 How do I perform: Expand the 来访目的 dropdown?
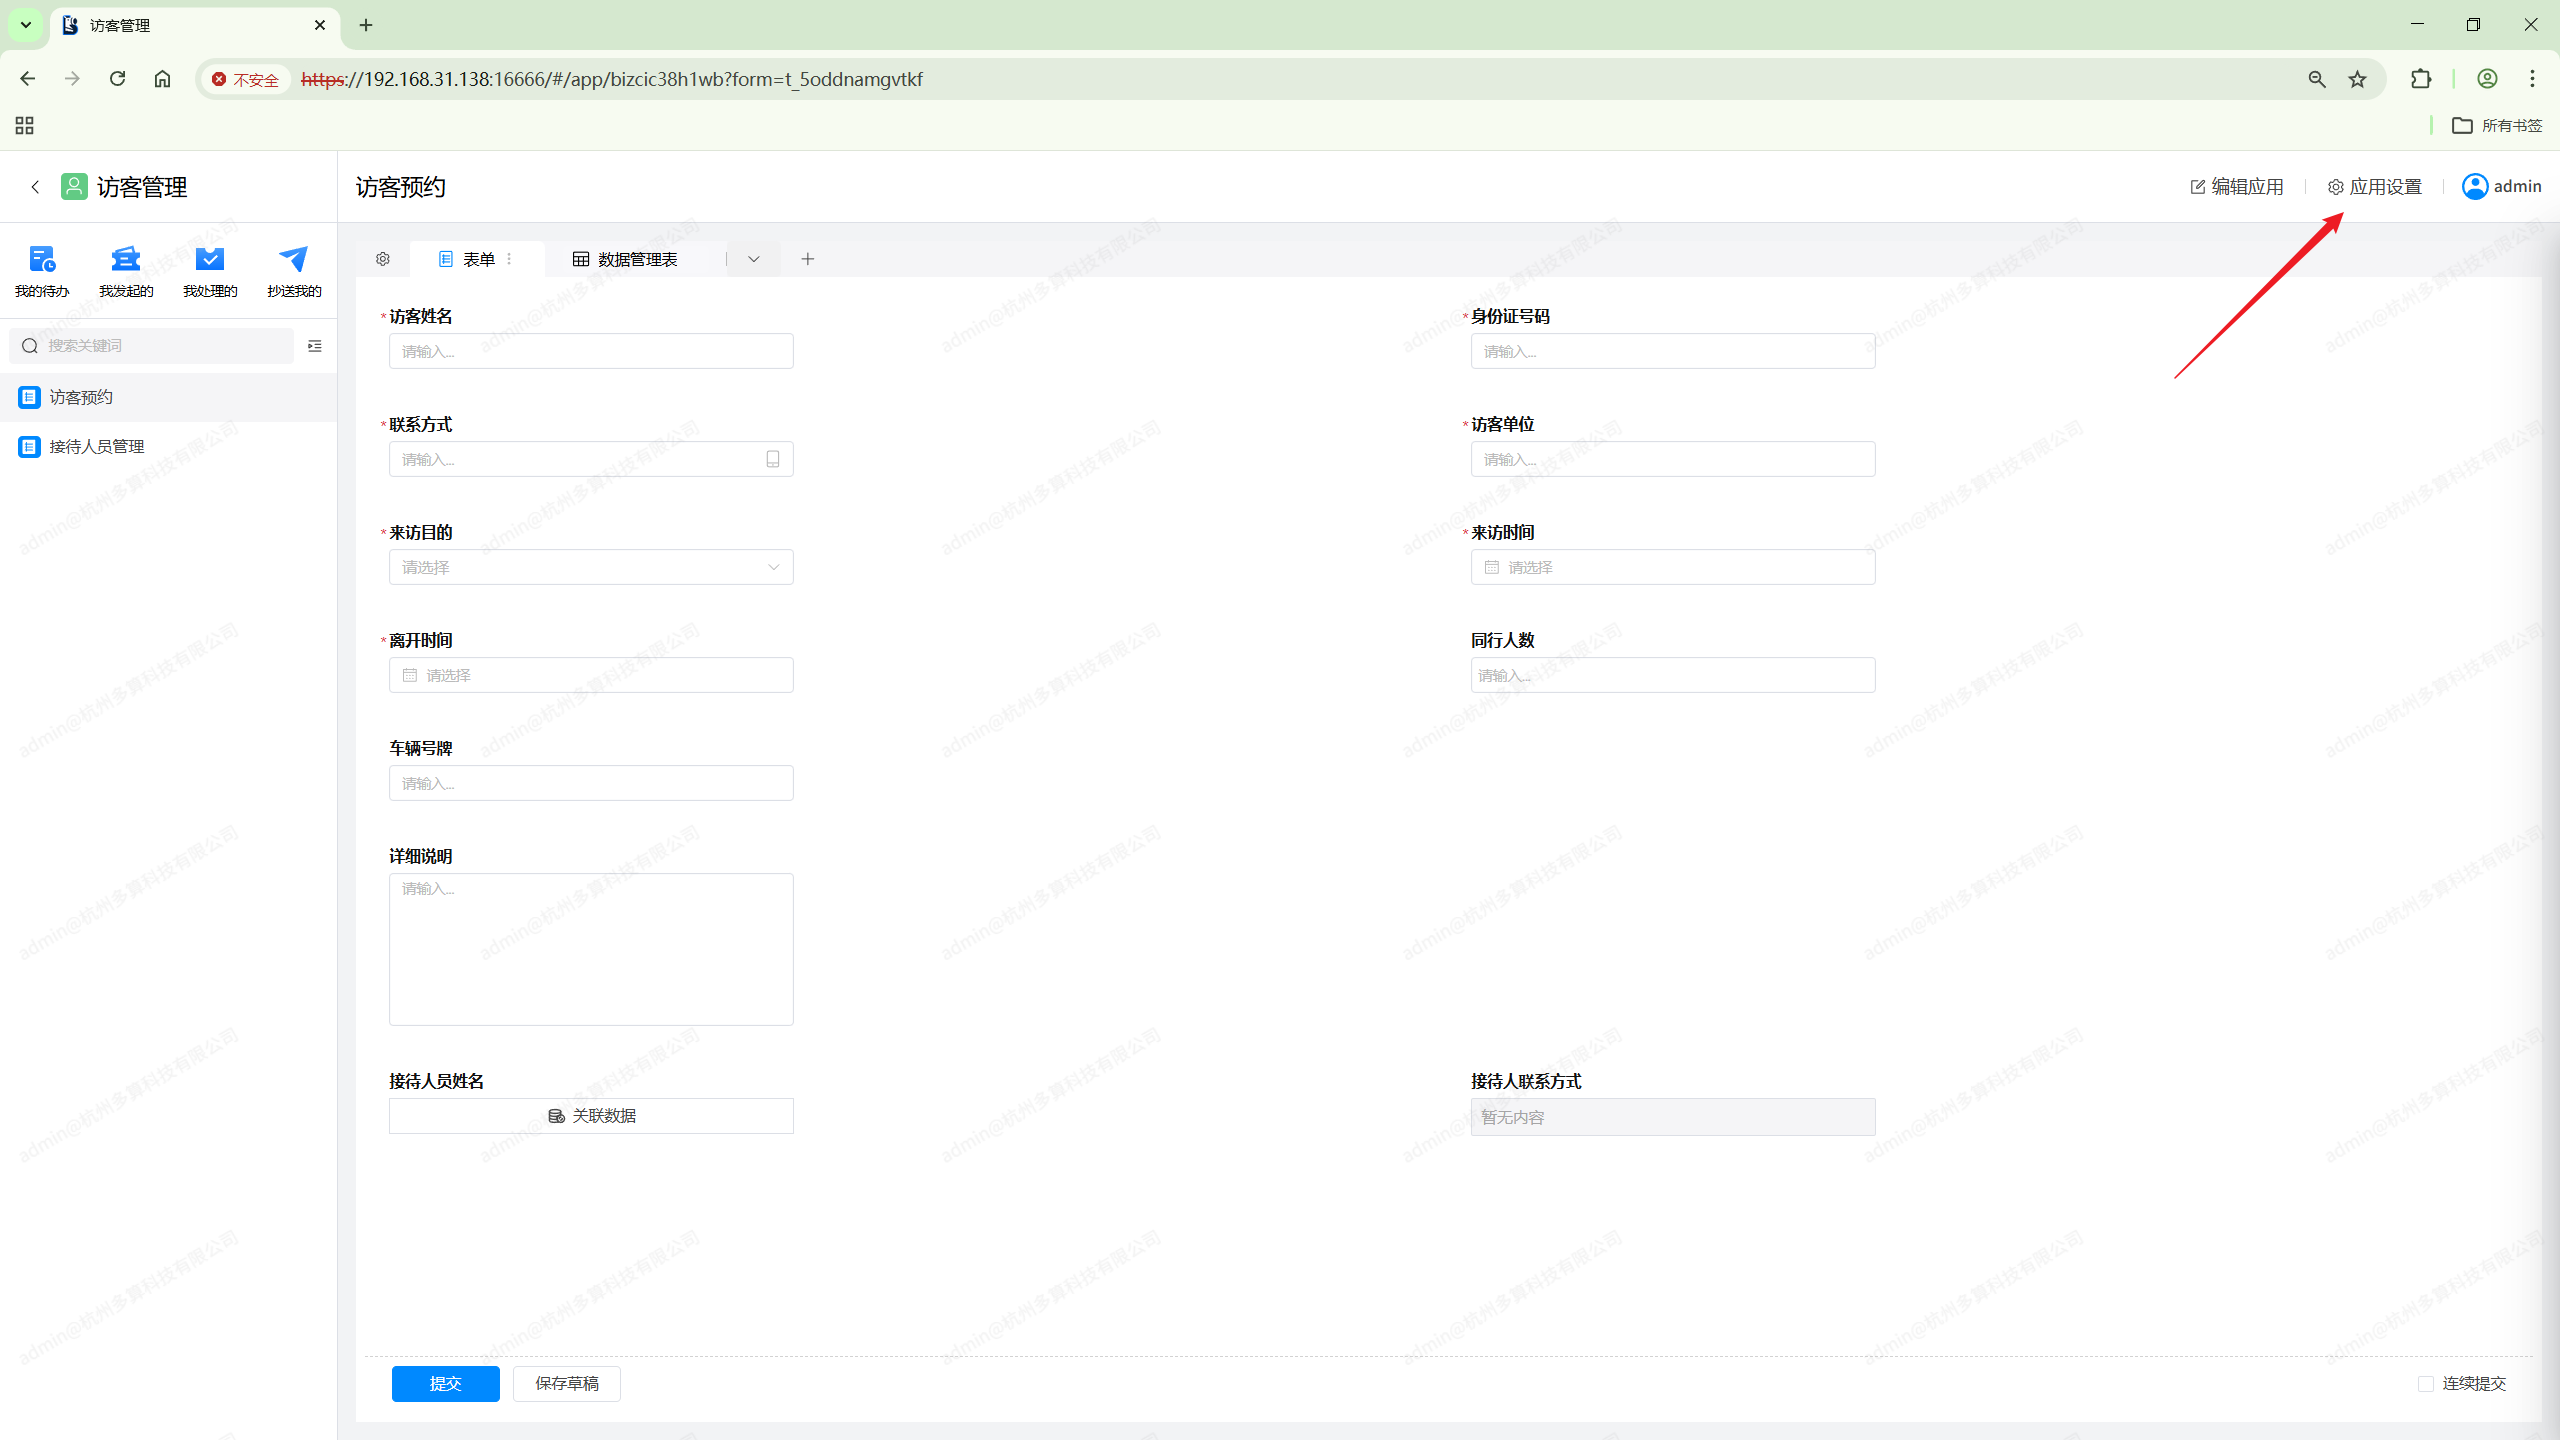pos(591,567)
